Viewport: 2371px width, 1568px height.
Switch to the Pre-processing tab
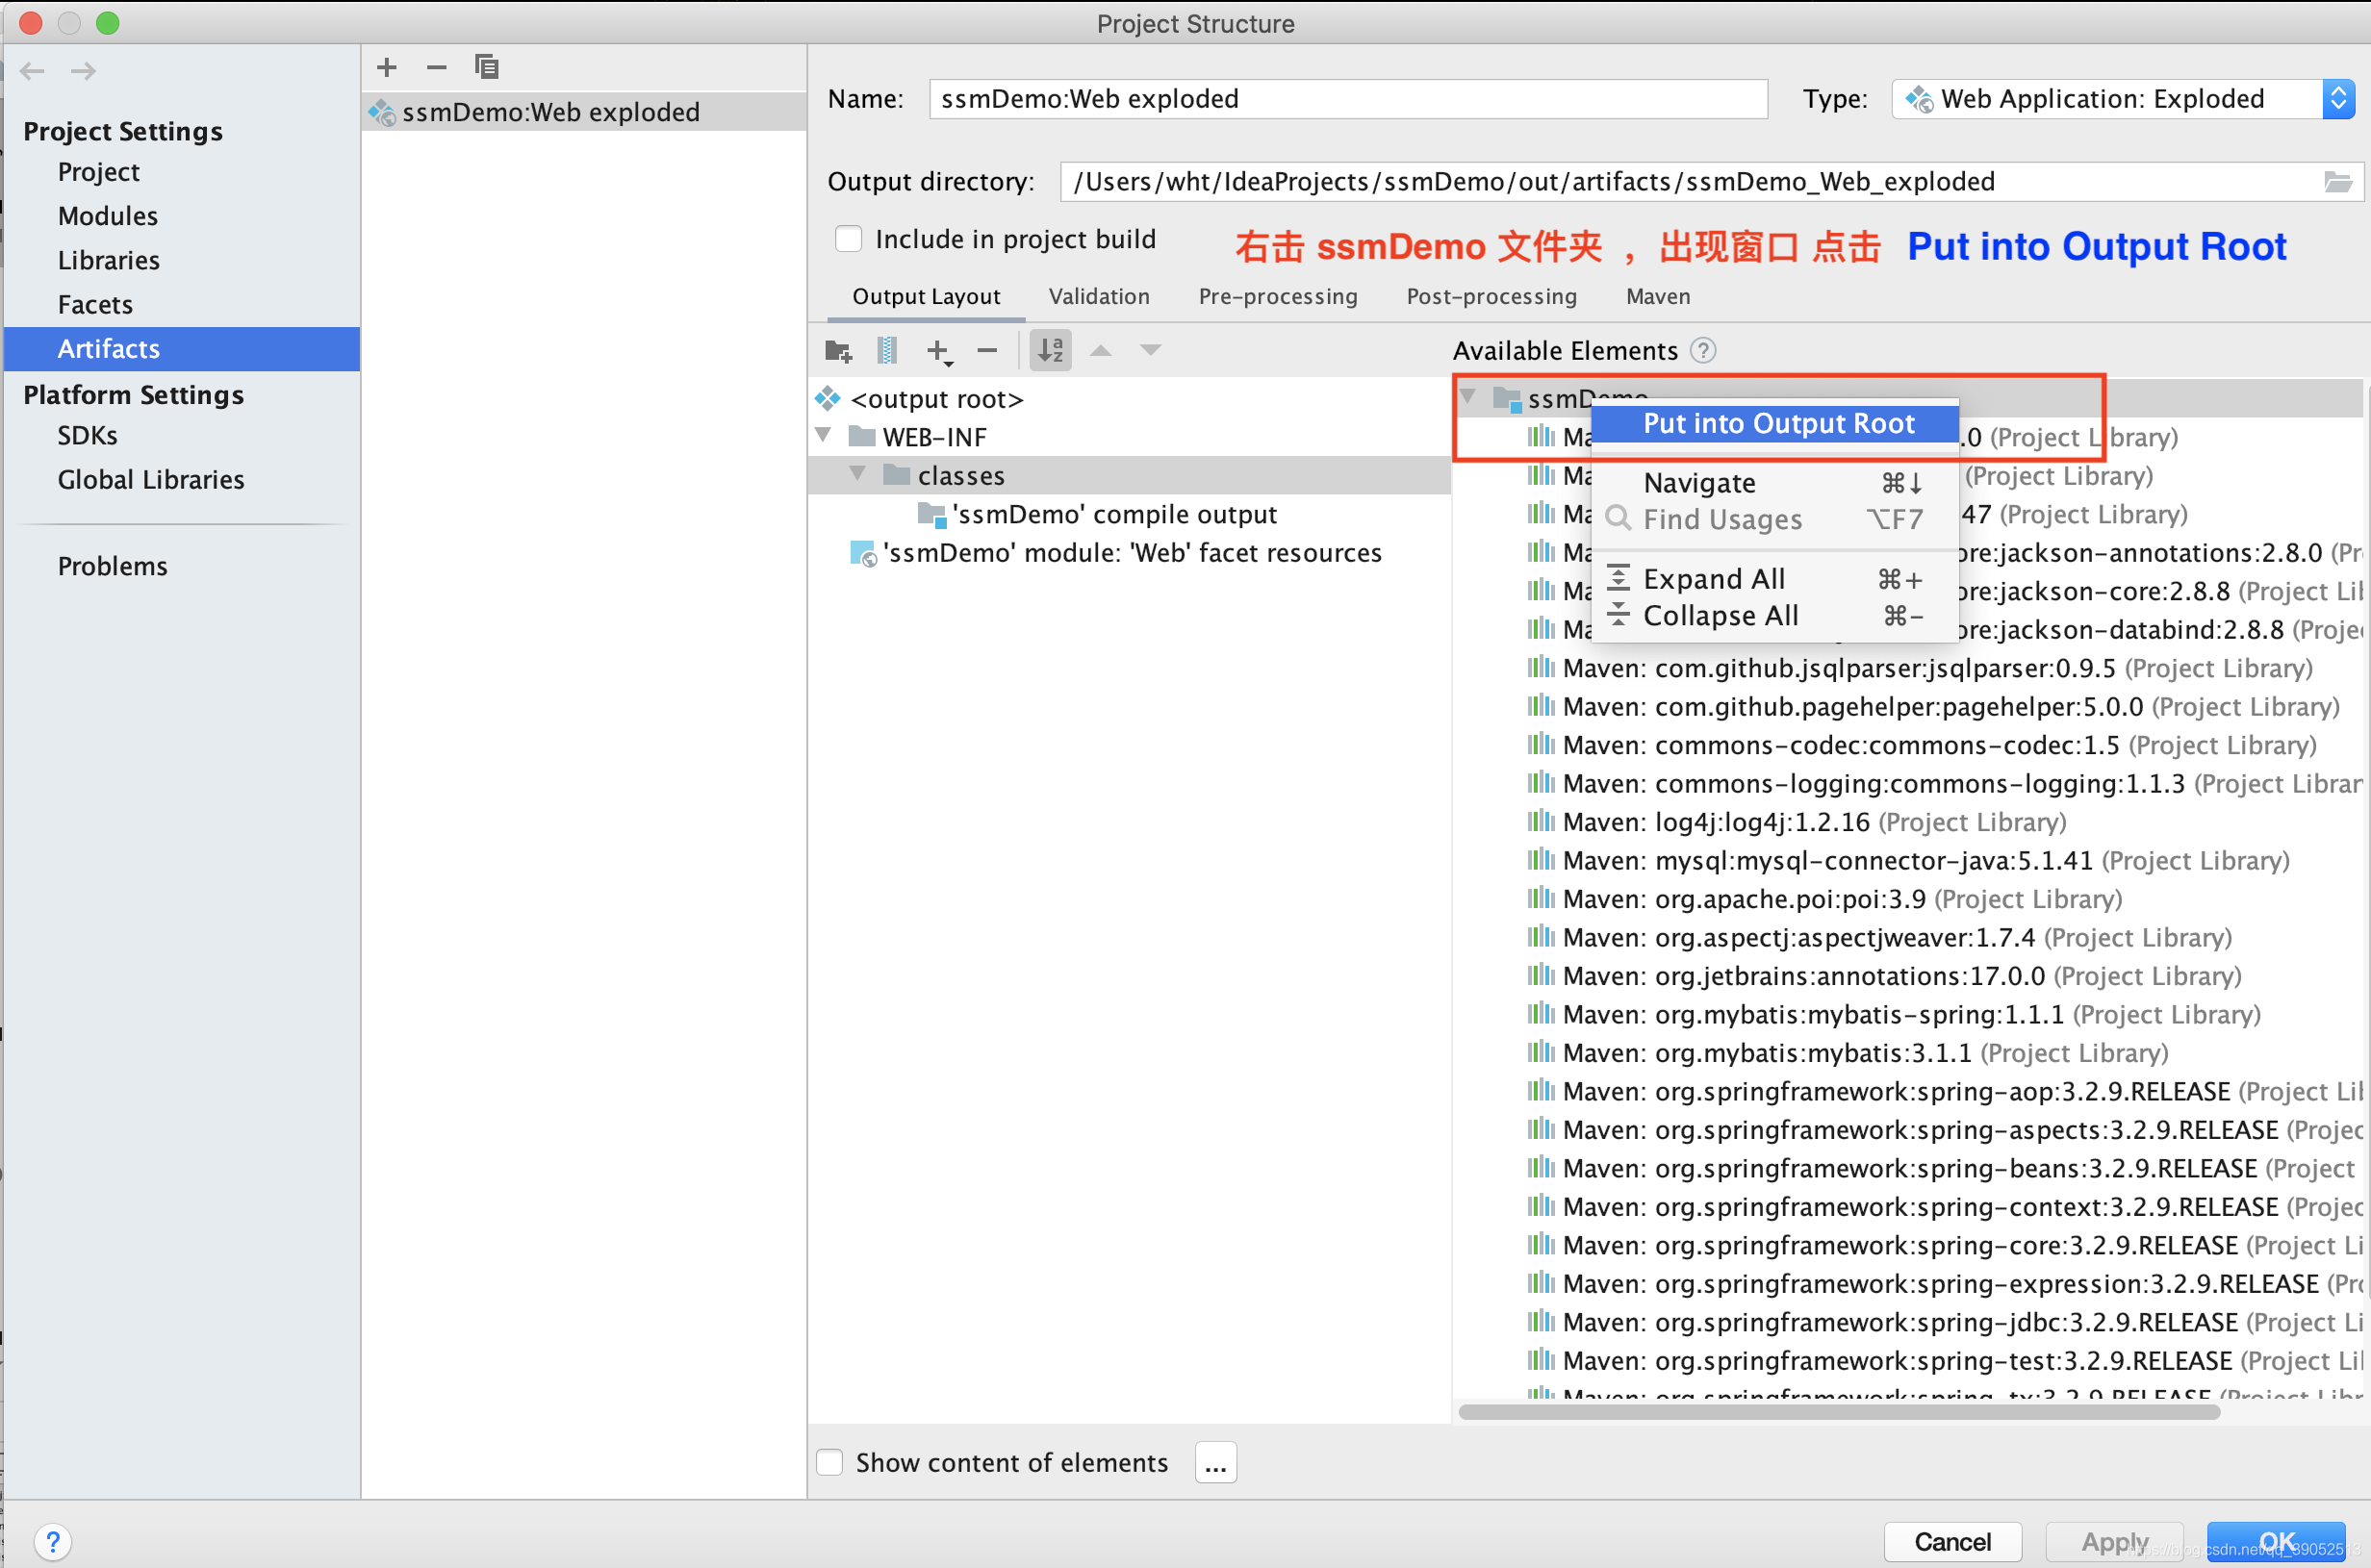coord(1277,297)
